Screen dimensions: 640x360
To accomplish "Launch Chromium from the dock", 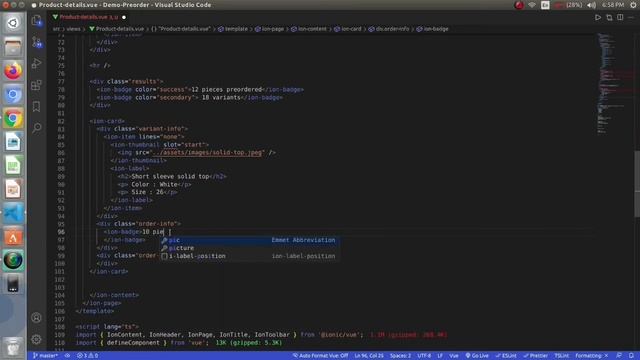I will pyautogui.click(x=13, y=94).
